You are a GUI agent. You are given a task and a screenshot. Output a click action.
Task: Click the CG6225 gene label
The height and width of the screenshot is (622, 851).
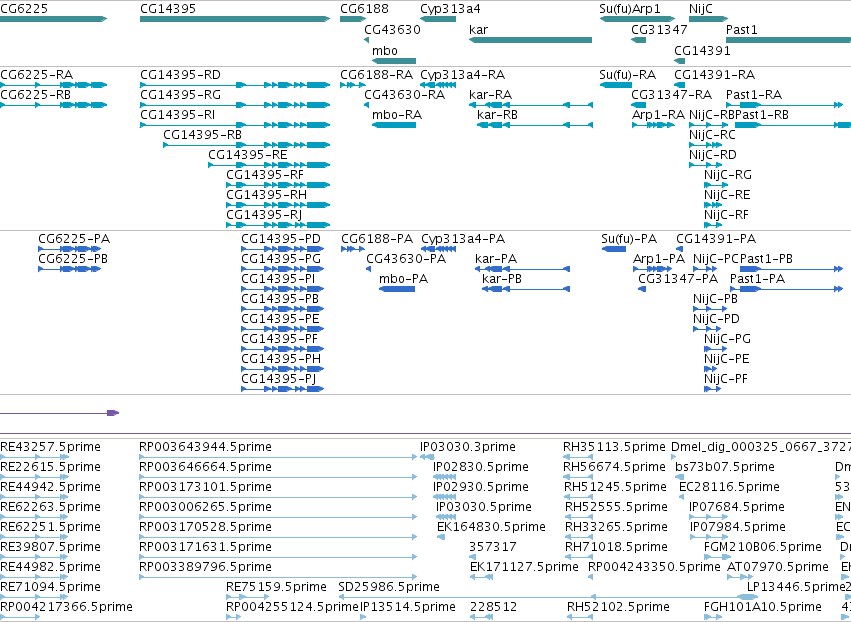pyautogui.click(x=24, y=9)
